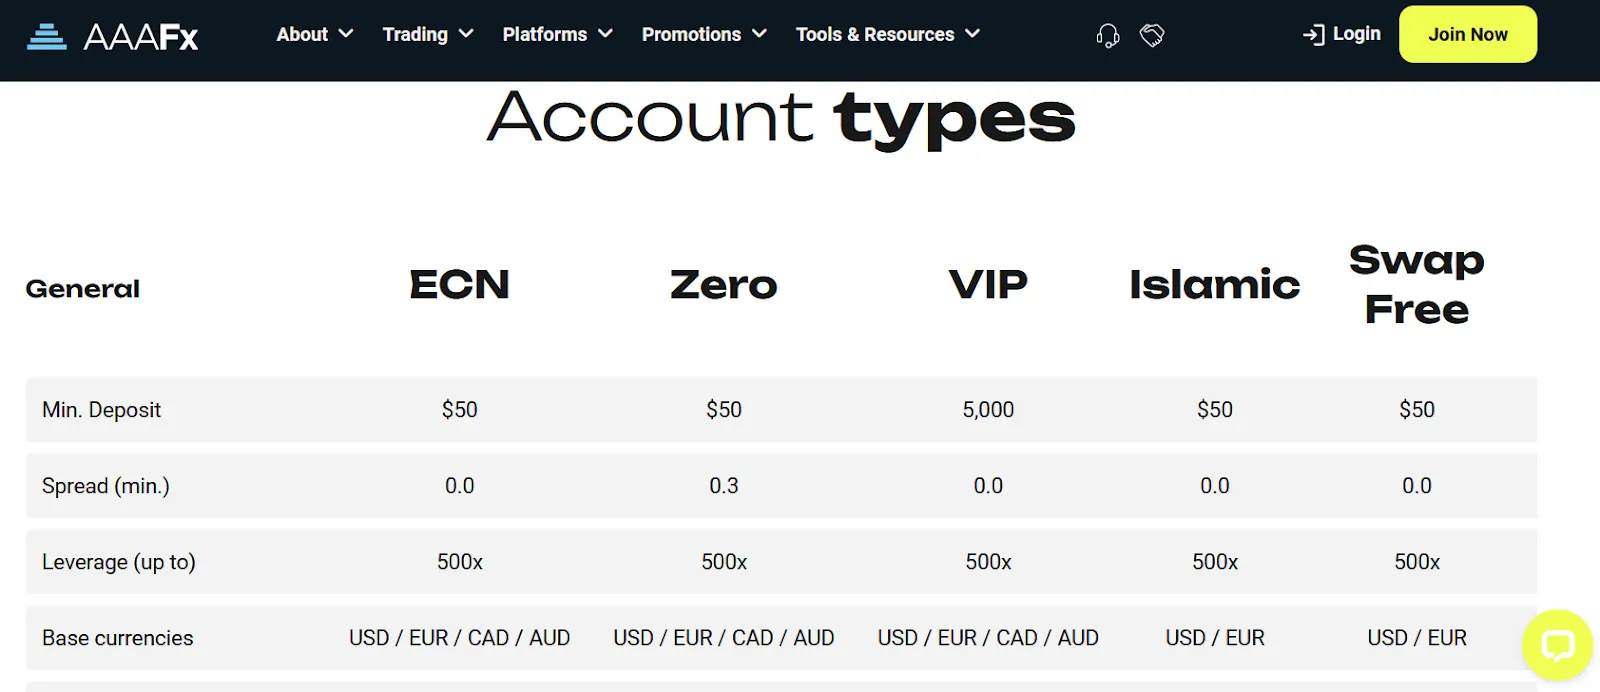Open the live chat bubble widget

tap(1557, 645)
